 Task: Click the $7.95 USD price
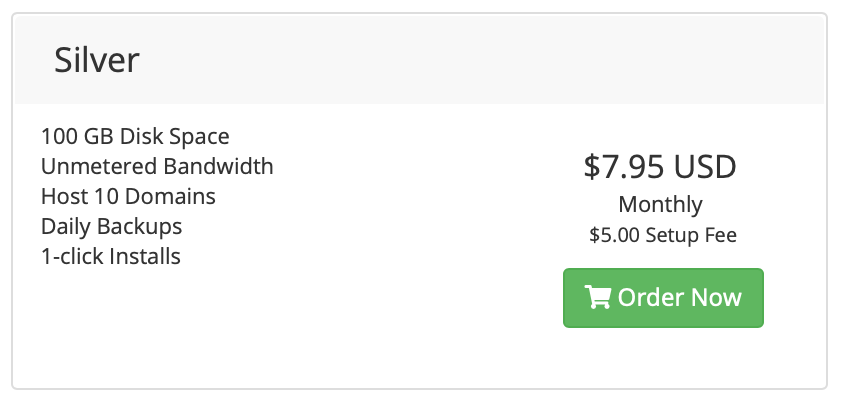pos(660,166)
